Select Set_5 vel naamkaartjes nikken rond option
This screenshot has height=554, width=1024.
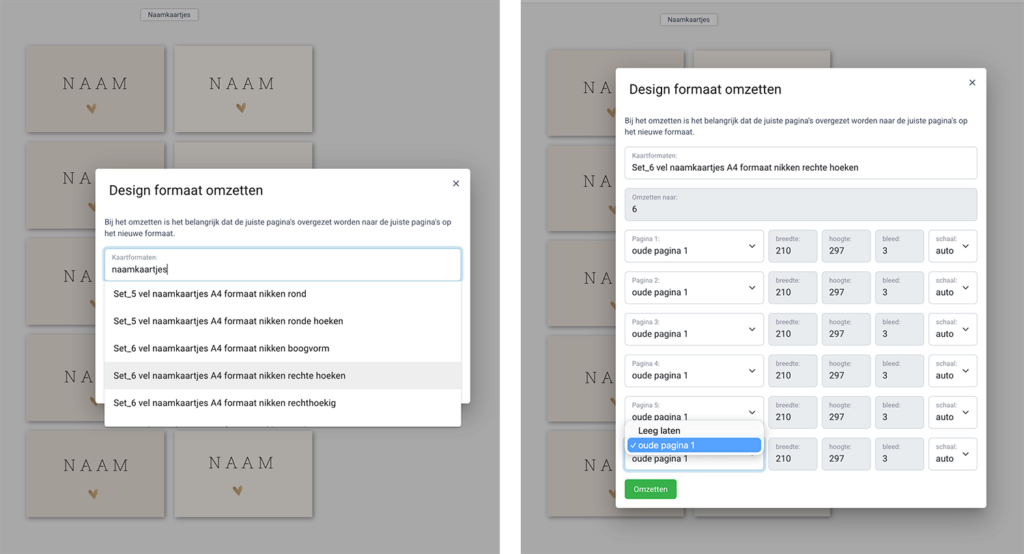[x=283, y=294]
